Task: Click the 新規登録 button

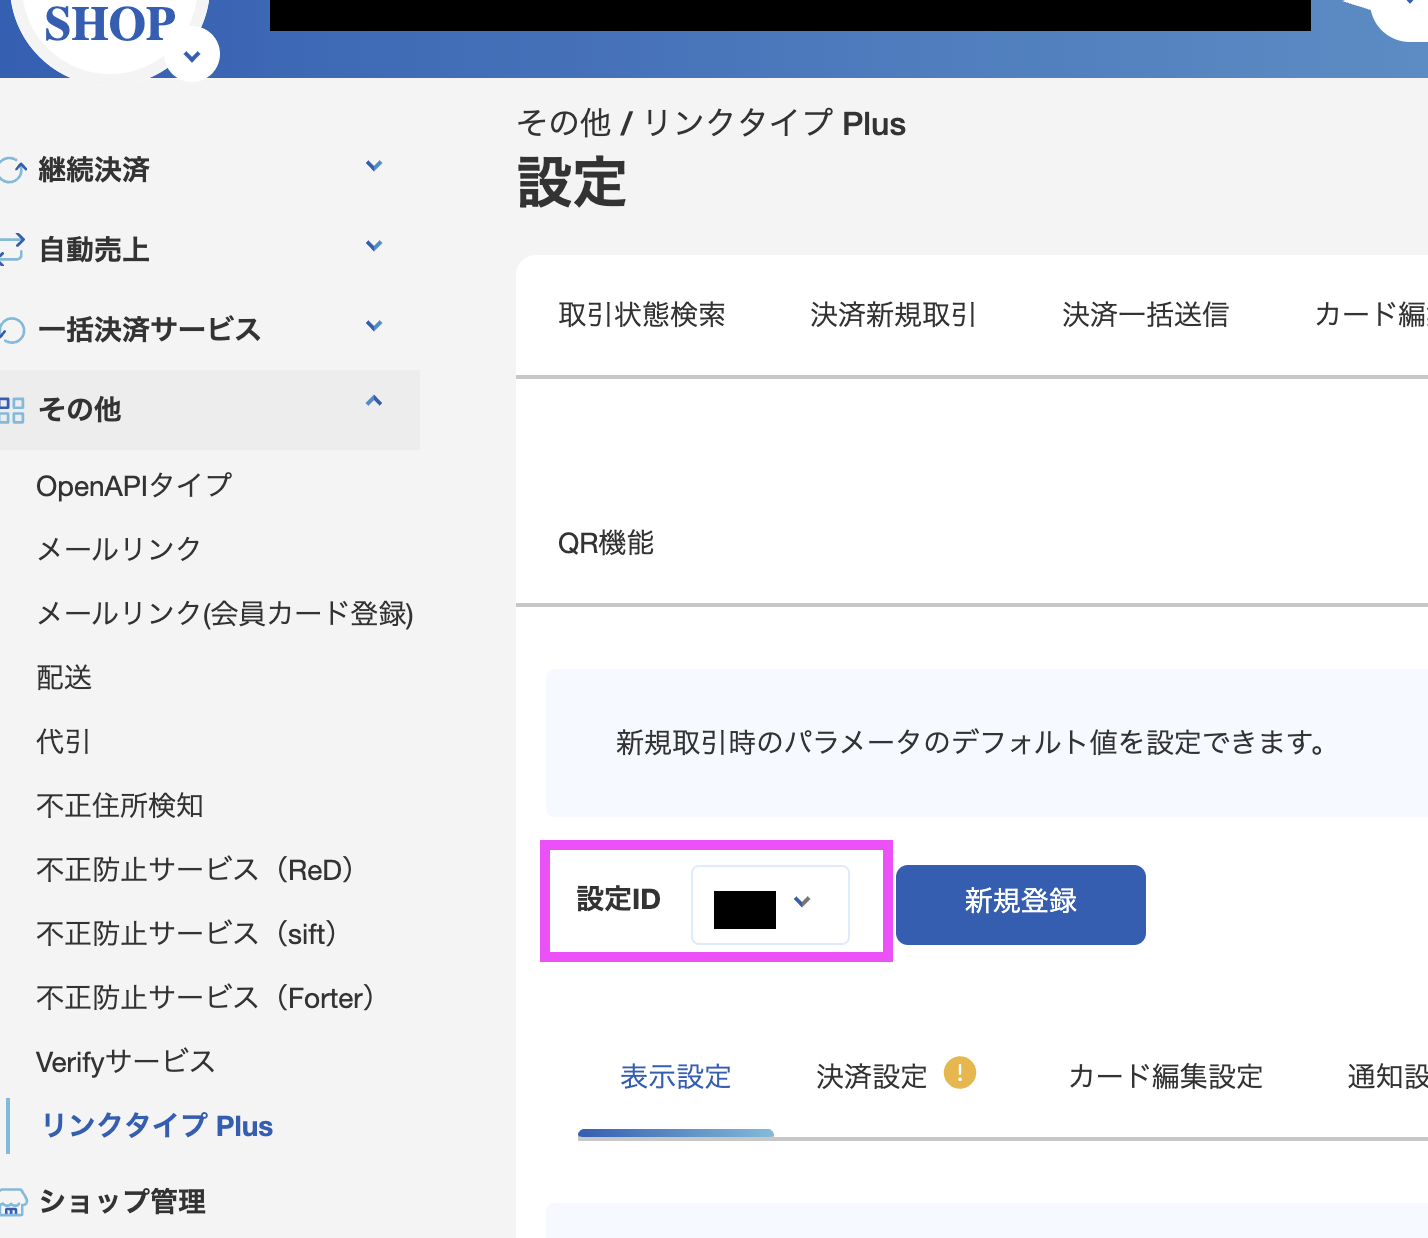Action: point(1020,904)
